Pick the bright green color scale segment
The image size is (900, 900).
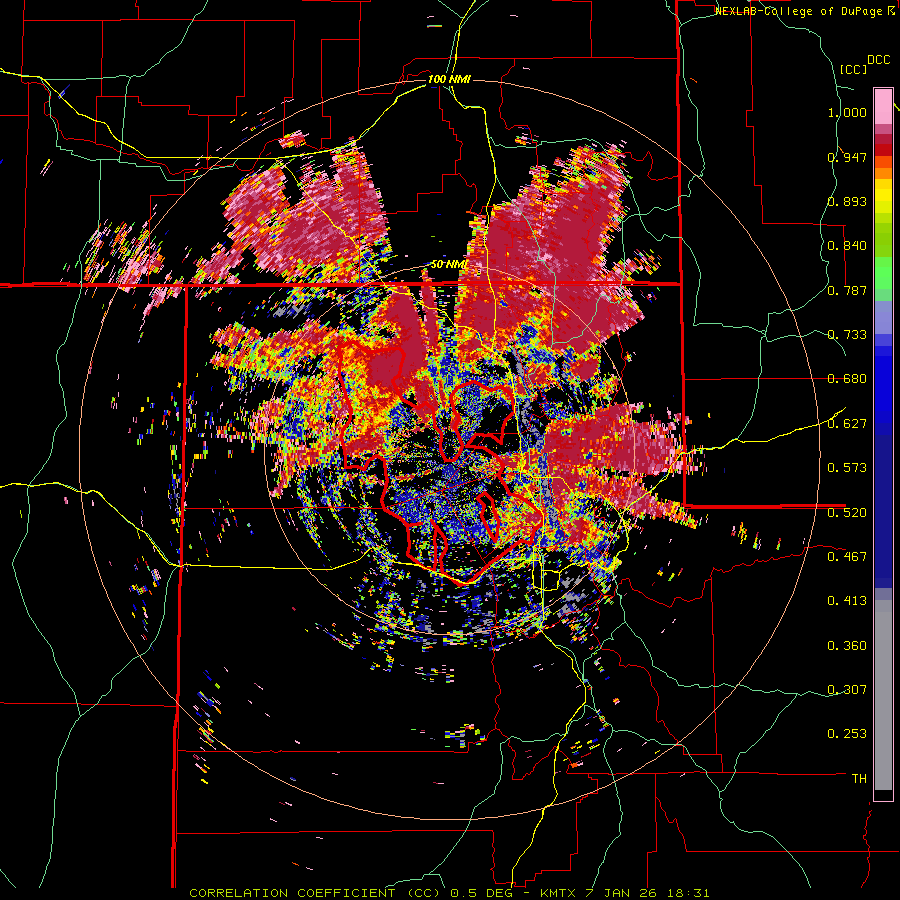point(883,273)
